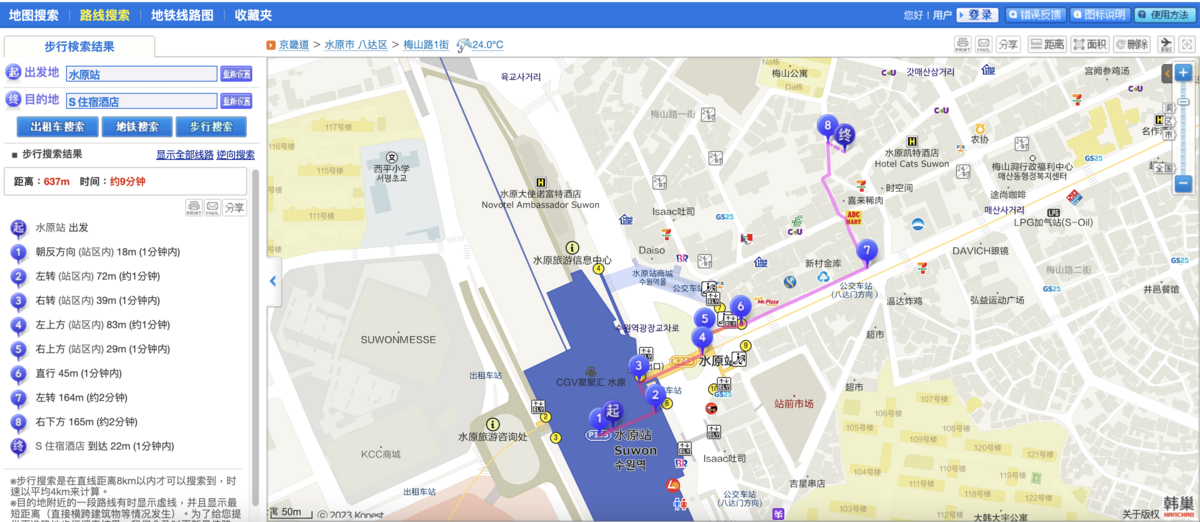Click 逆向搜索 reverse search link
The image size is (1200, 522).
[236, 155]
